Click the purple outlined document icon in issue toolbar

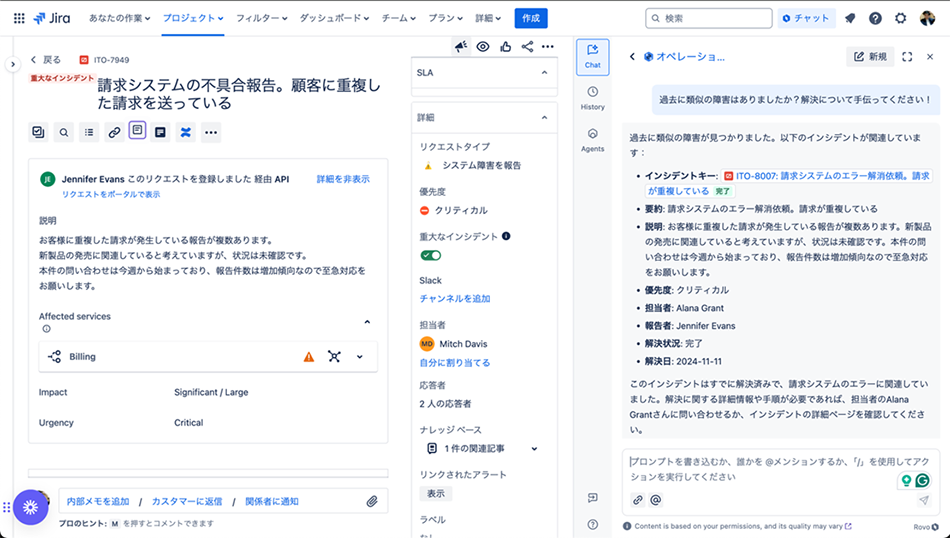[x=138, y=130]
